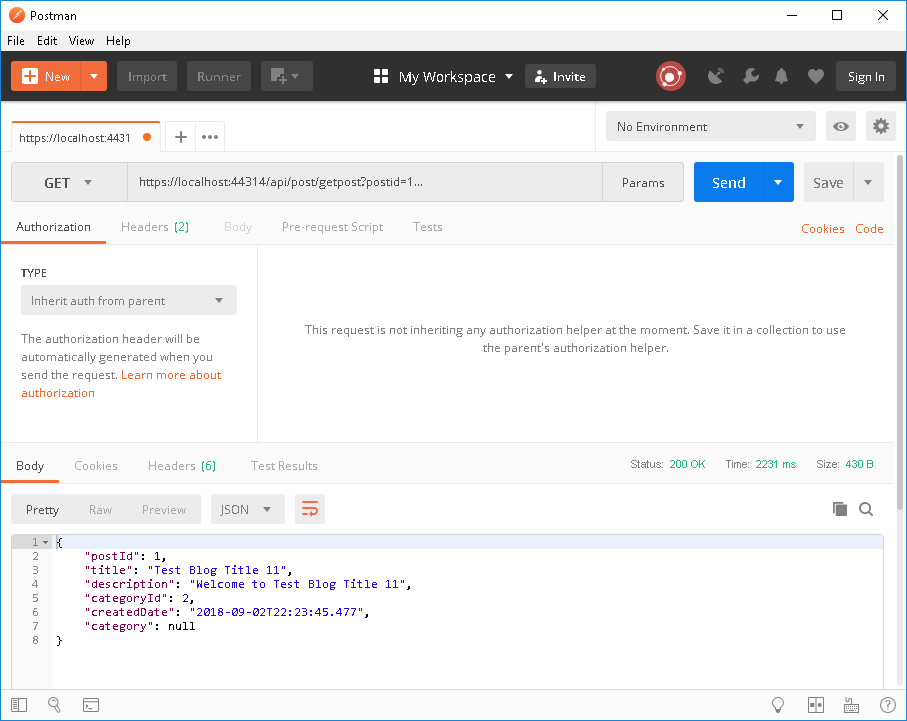Switch to the Authorization tab
This screenshot has height=721, width=907.
(53, 227)
